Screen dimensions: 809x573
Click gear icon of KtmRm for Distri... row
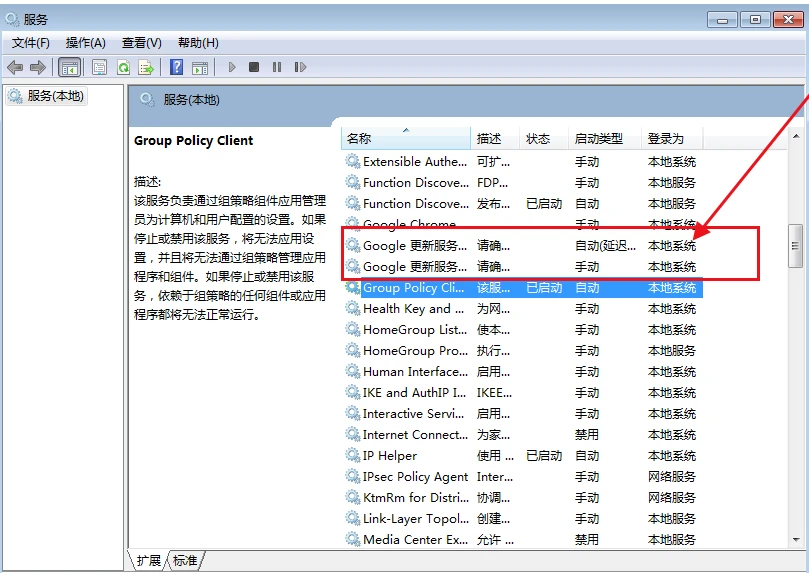click(x=353, y=497)
